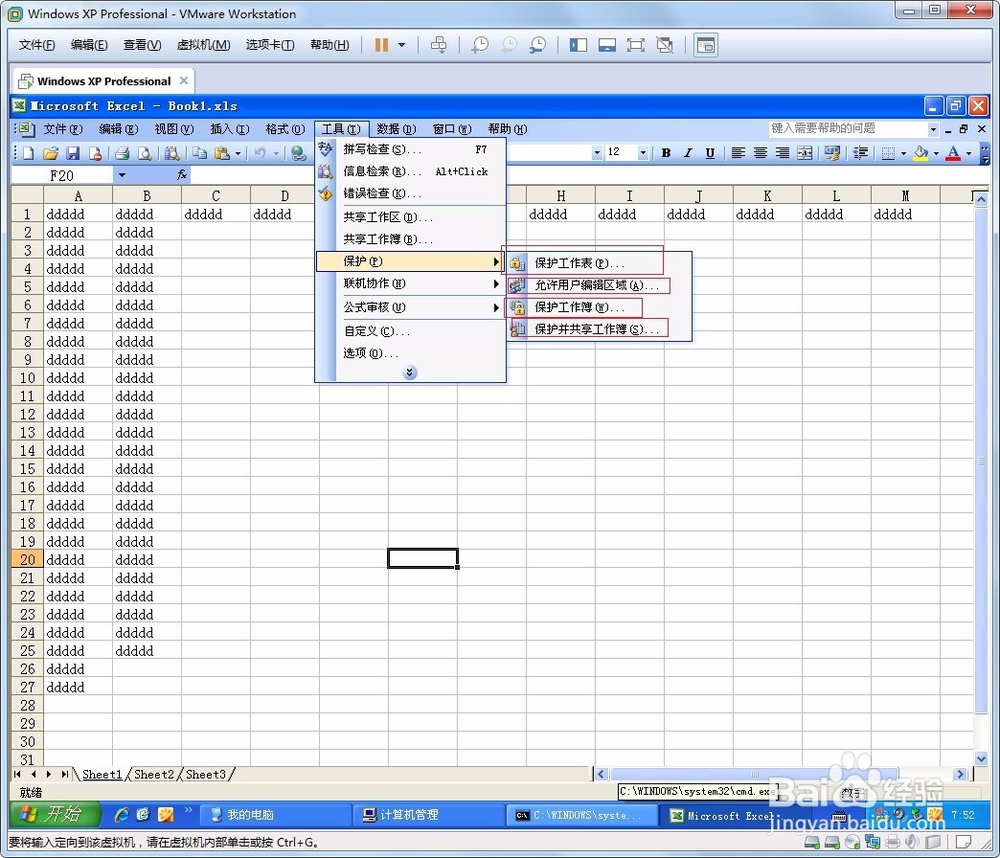This screenshot has height=858, width=1000.
Task: Toggle right alignment of cell text
Action: point(782,152)
